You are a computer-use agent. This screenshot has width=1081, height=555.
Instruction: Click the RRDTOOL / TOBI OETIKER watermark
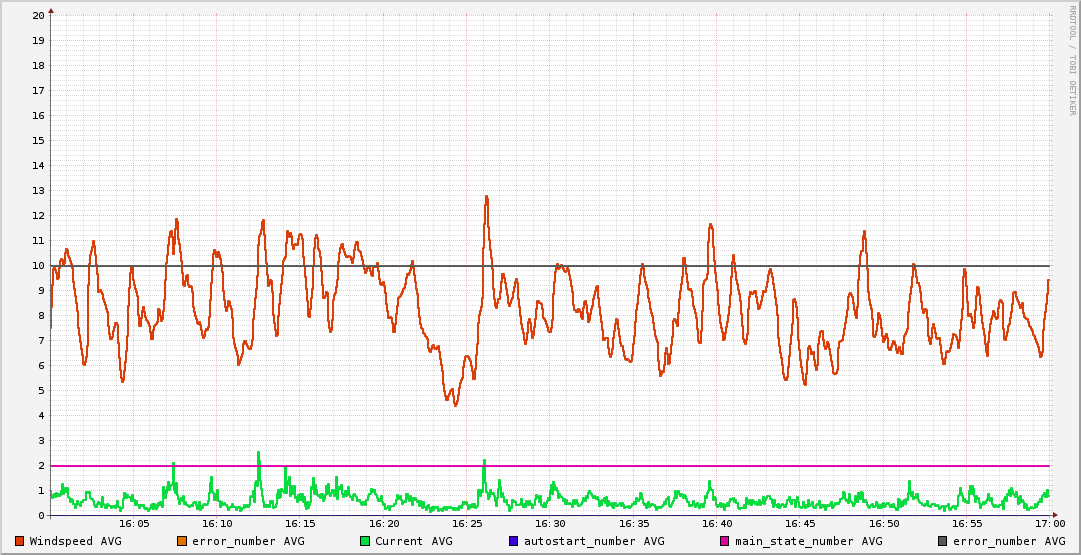tap(1072, 60)
